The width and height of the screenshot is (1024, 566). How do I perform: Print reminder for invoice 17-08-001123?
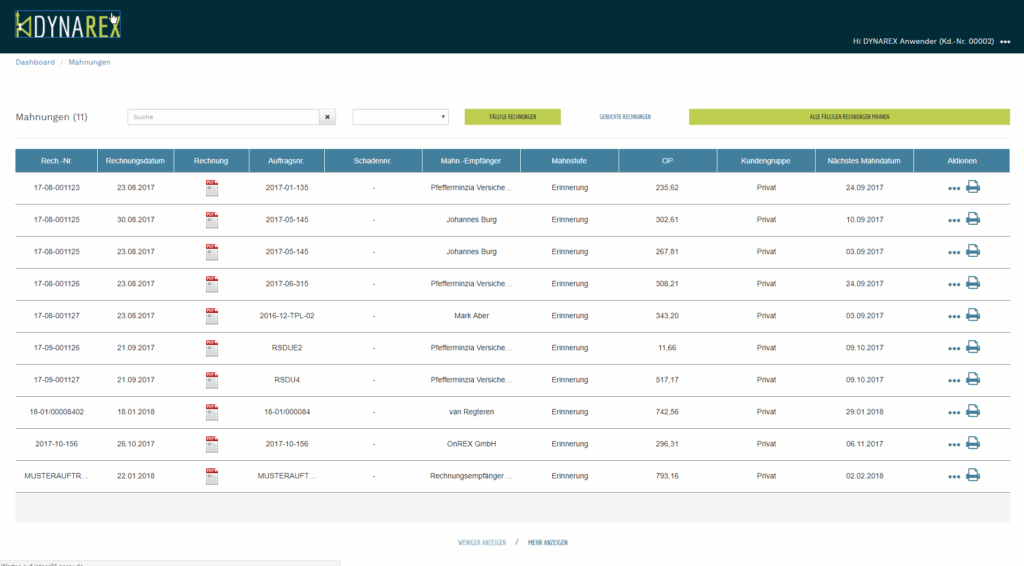[x=973, y=187]
